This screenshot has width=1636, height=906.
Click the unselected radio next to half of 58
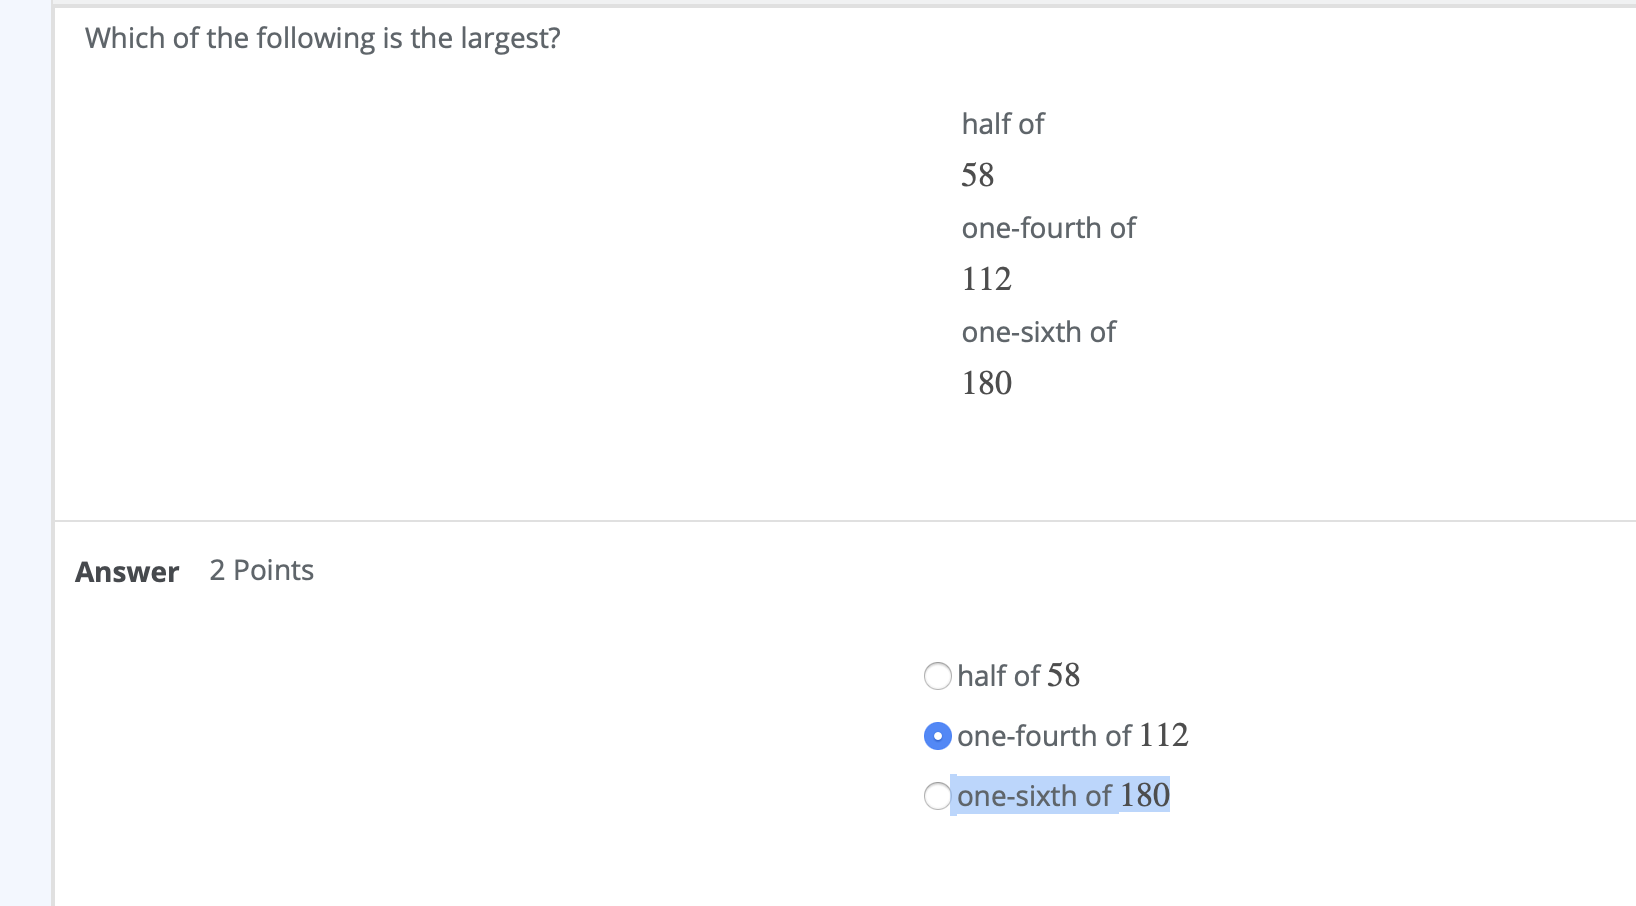click(938, 677)
